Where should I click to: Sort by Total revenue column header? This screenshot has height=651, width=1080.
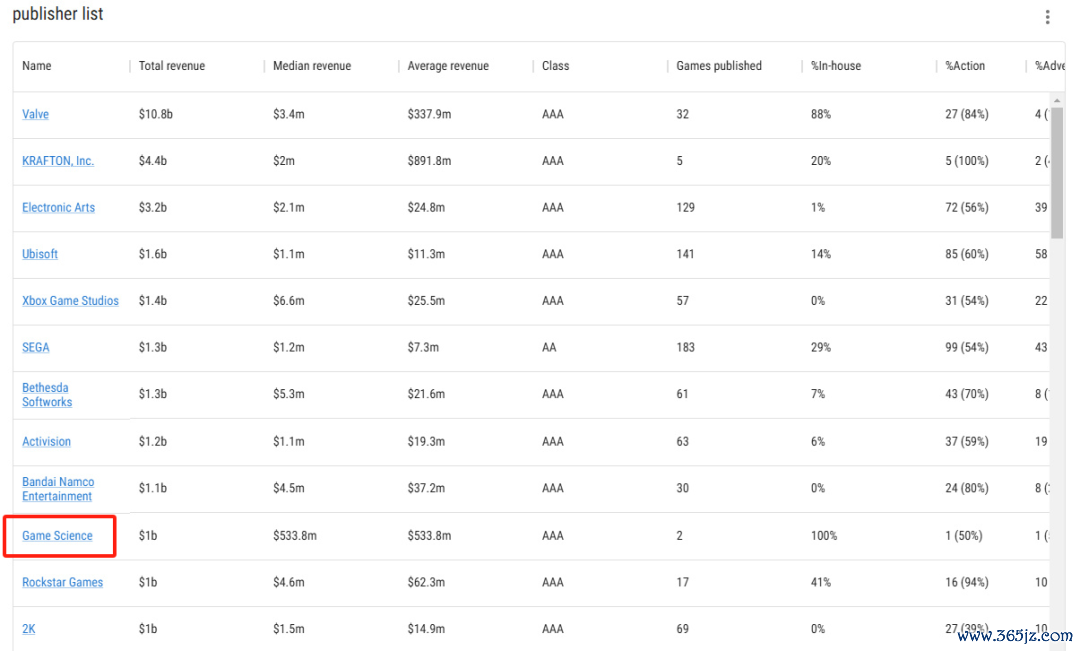[172, 66]
